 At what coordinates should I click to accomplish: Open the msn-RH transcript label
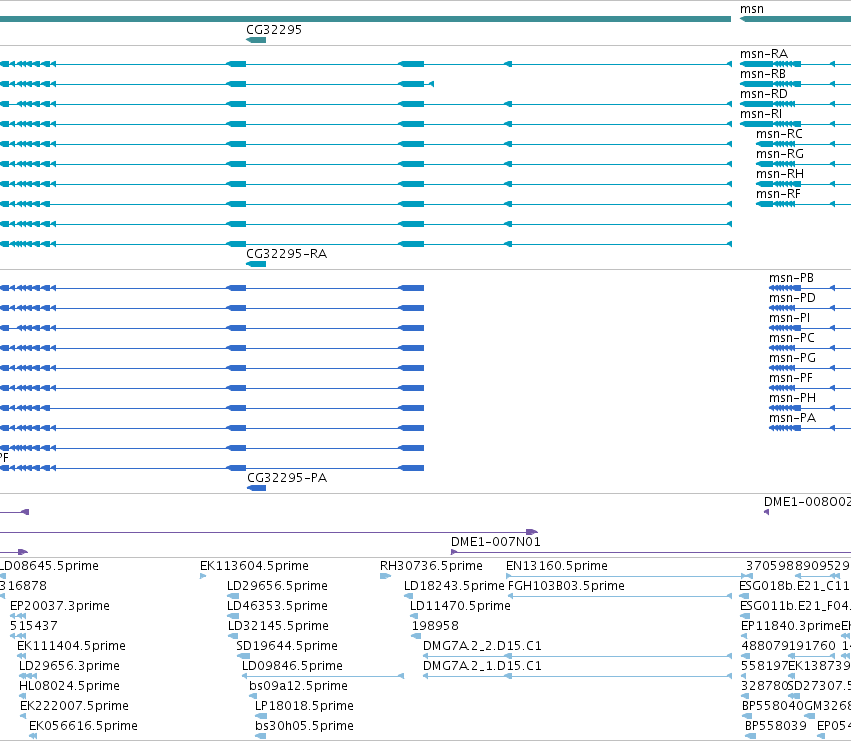[779, 174]
